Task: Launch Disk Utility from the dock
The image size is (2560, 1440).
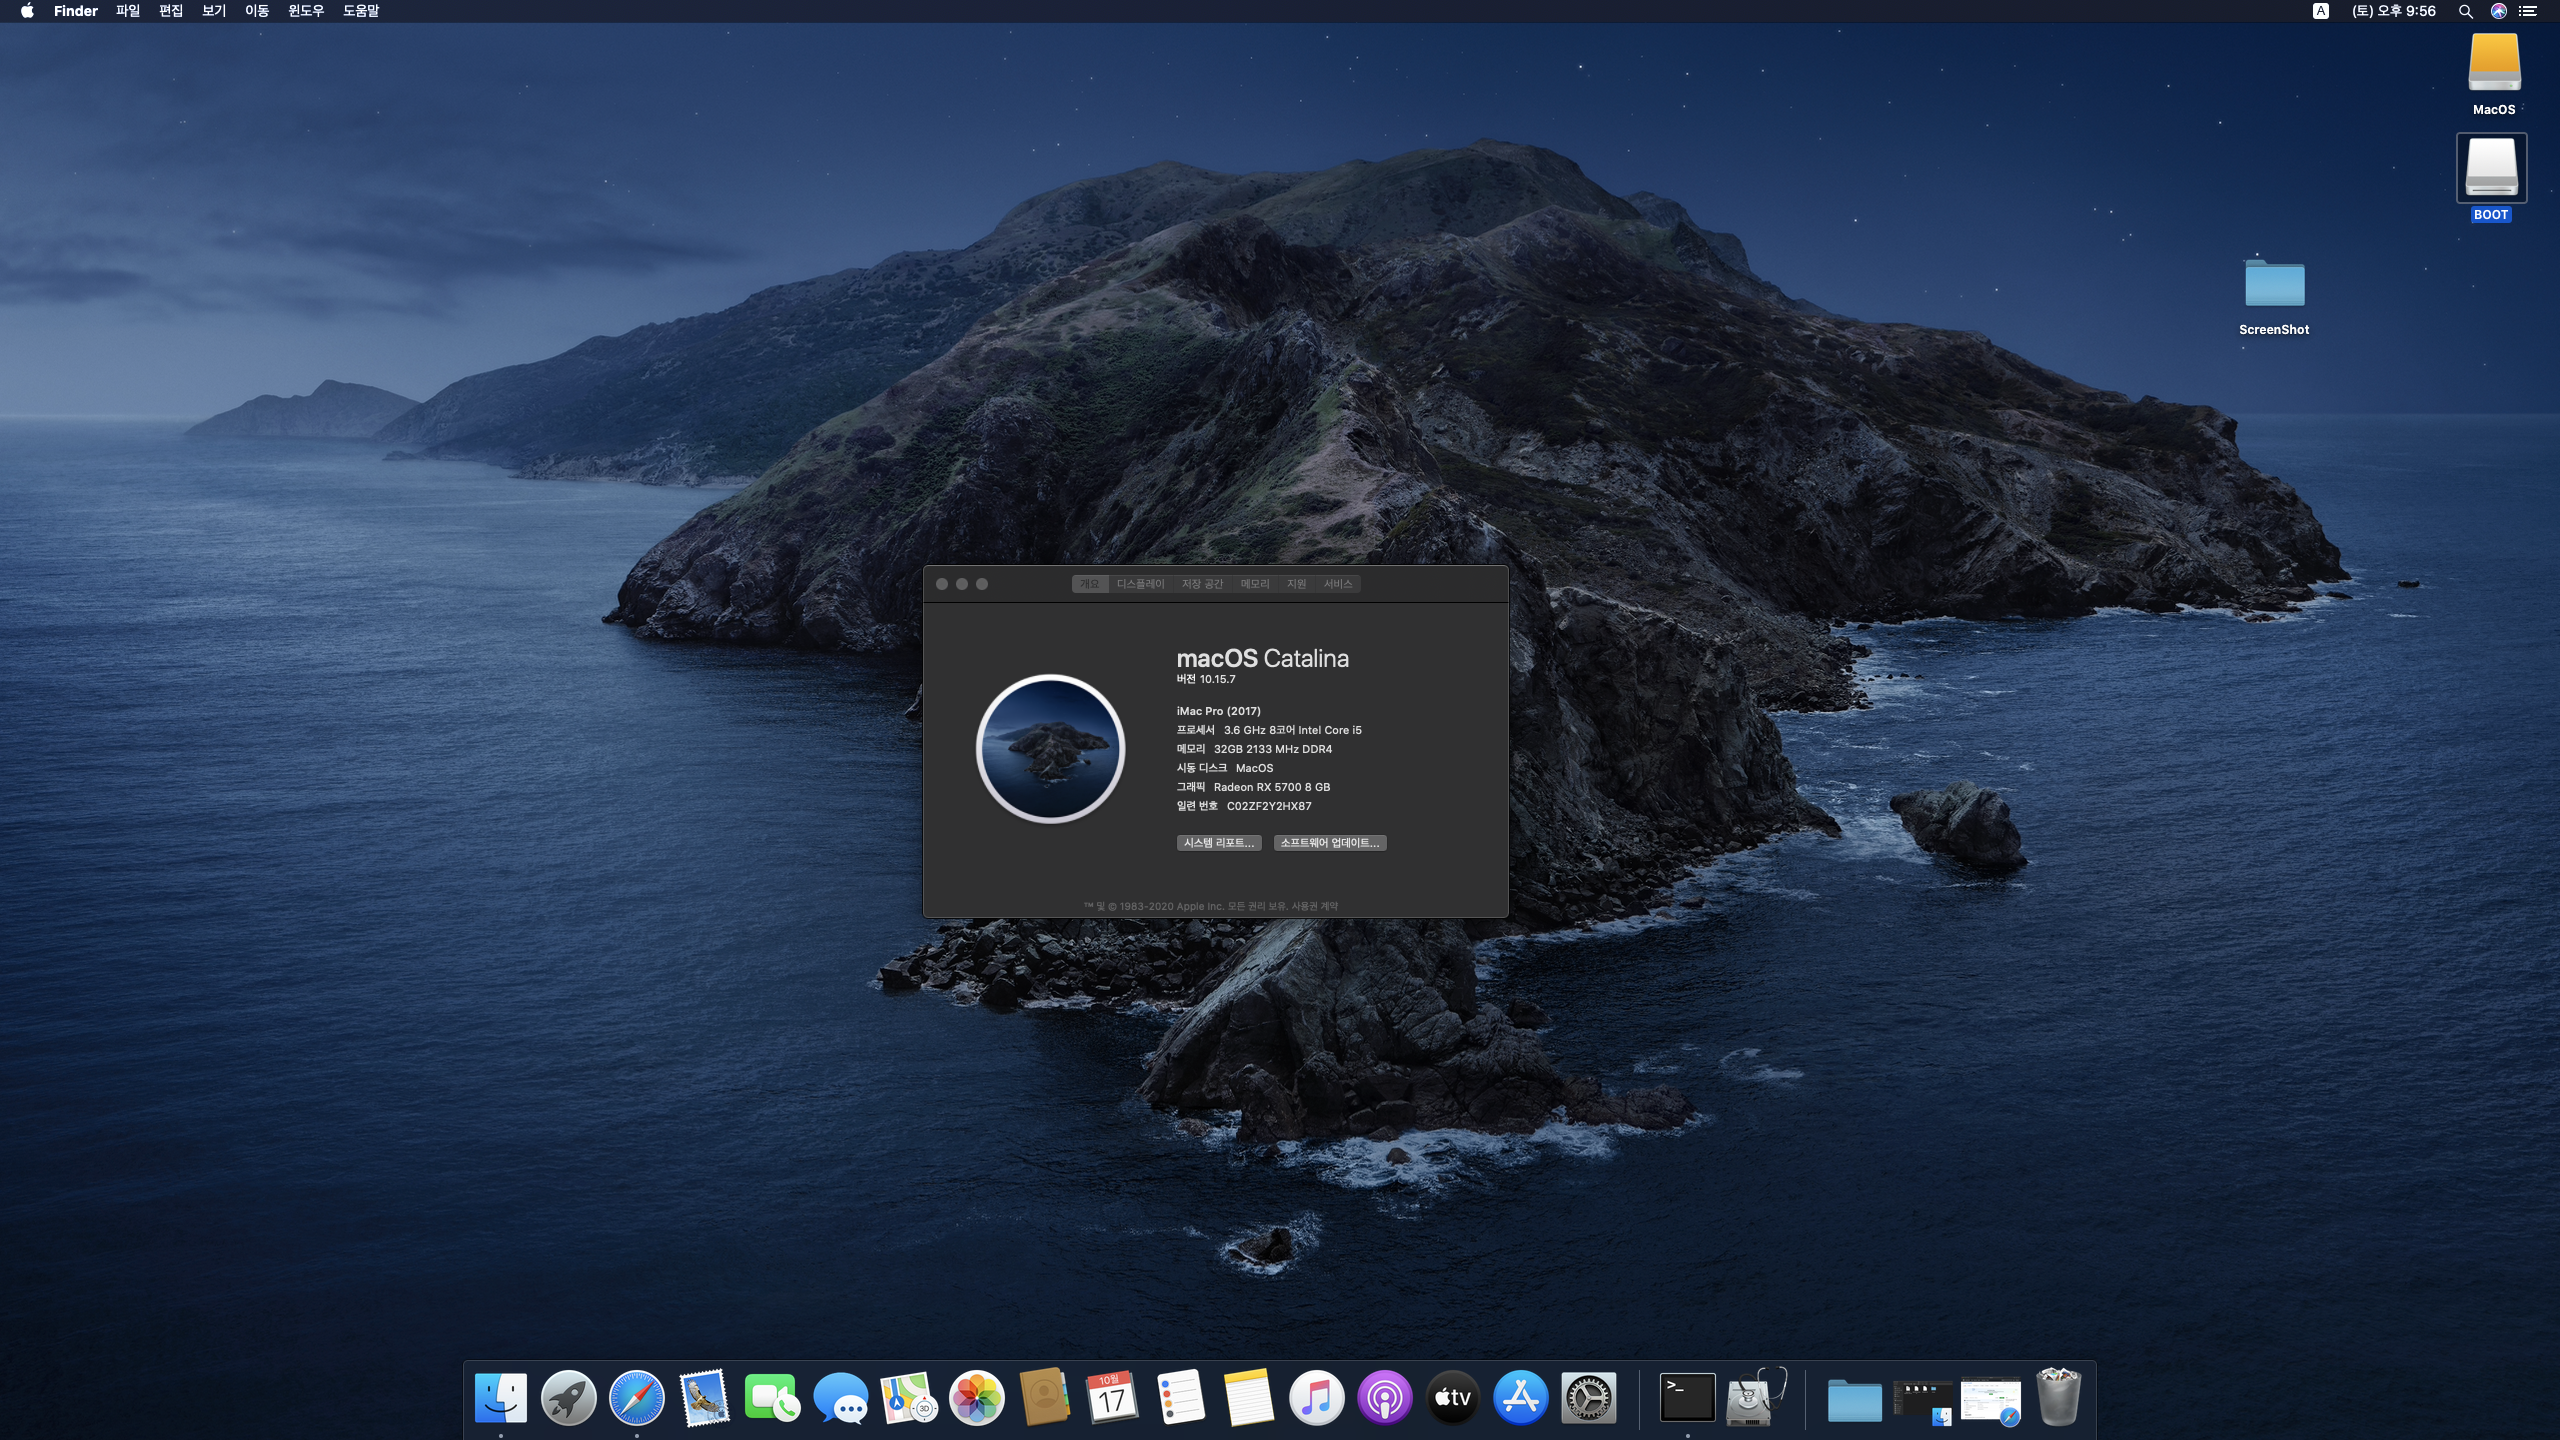Action: (1755, 1397)
